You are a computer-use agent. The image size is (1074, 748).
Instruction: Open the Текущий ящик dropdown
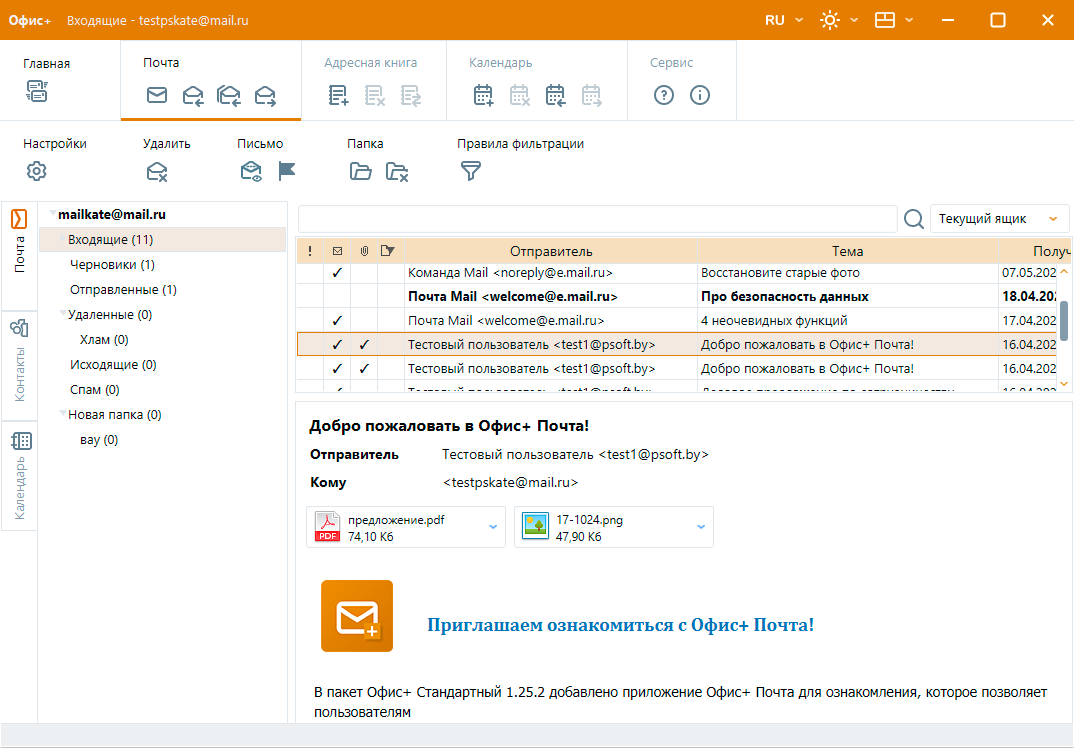point(999,217)
